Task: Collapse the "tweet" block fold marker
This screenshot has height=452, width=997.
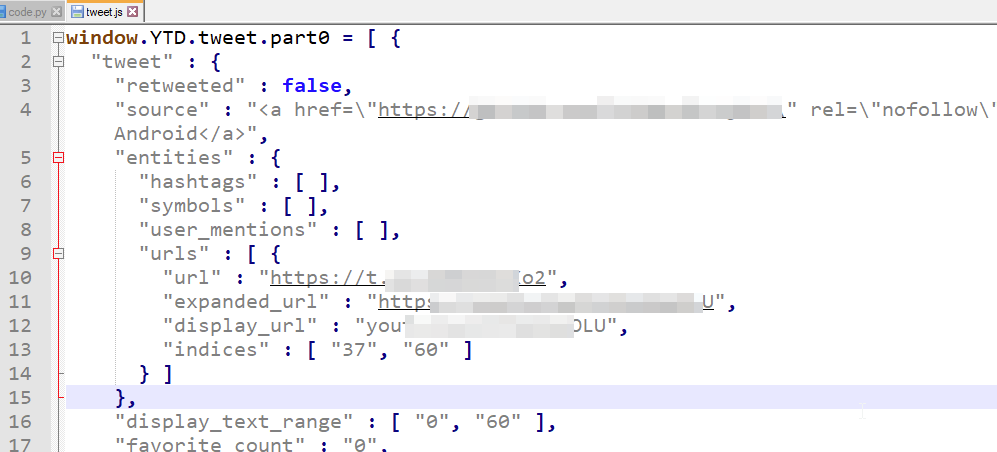Action: [58, 62]
